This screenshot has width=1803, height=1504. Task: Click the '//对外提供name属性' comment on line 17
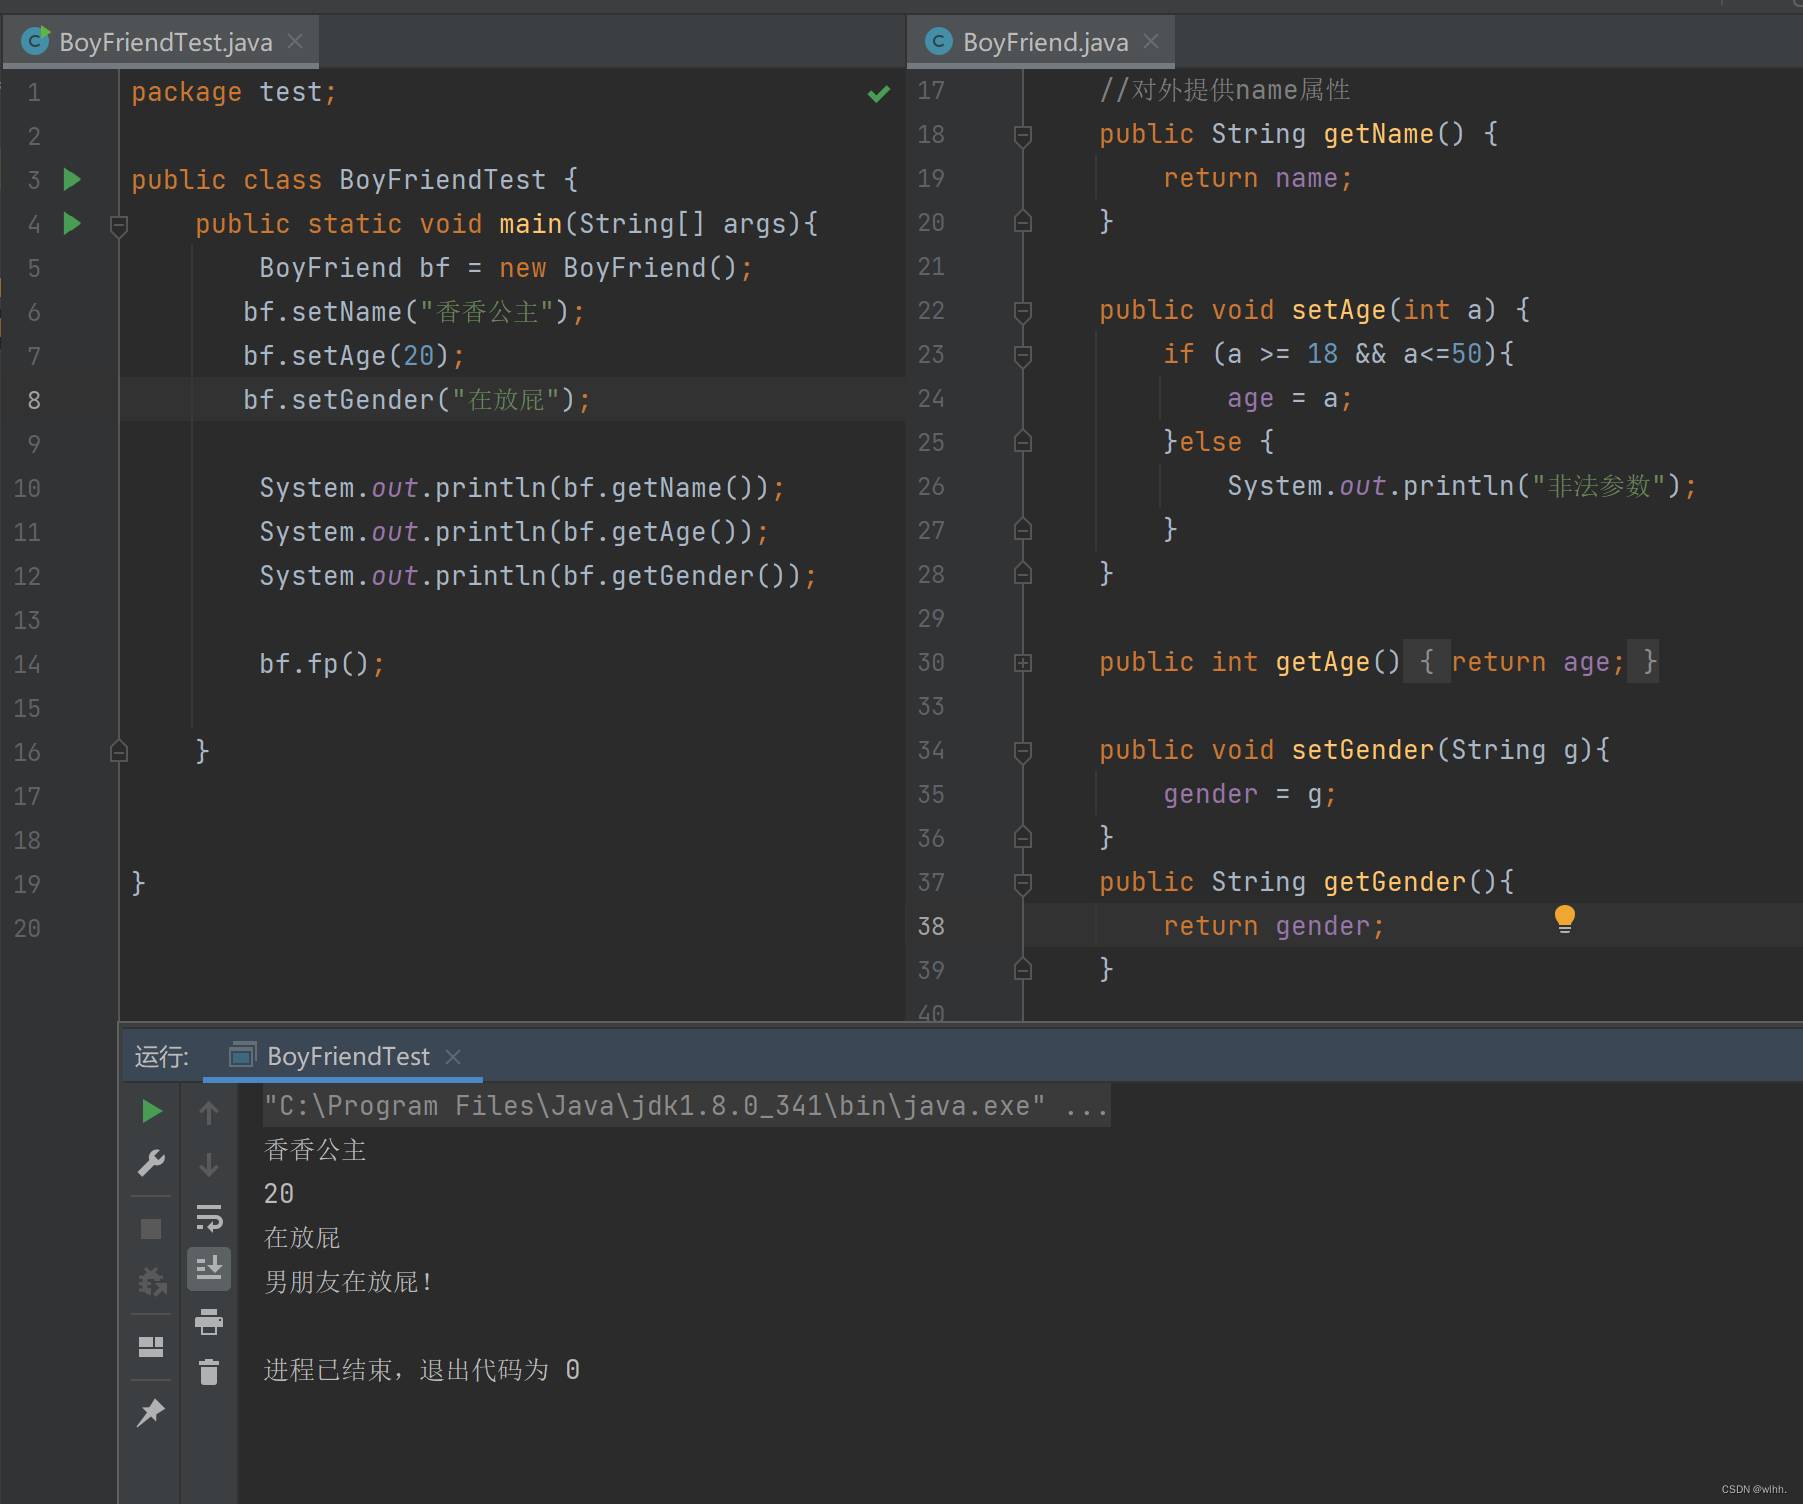click(1225, 90)
